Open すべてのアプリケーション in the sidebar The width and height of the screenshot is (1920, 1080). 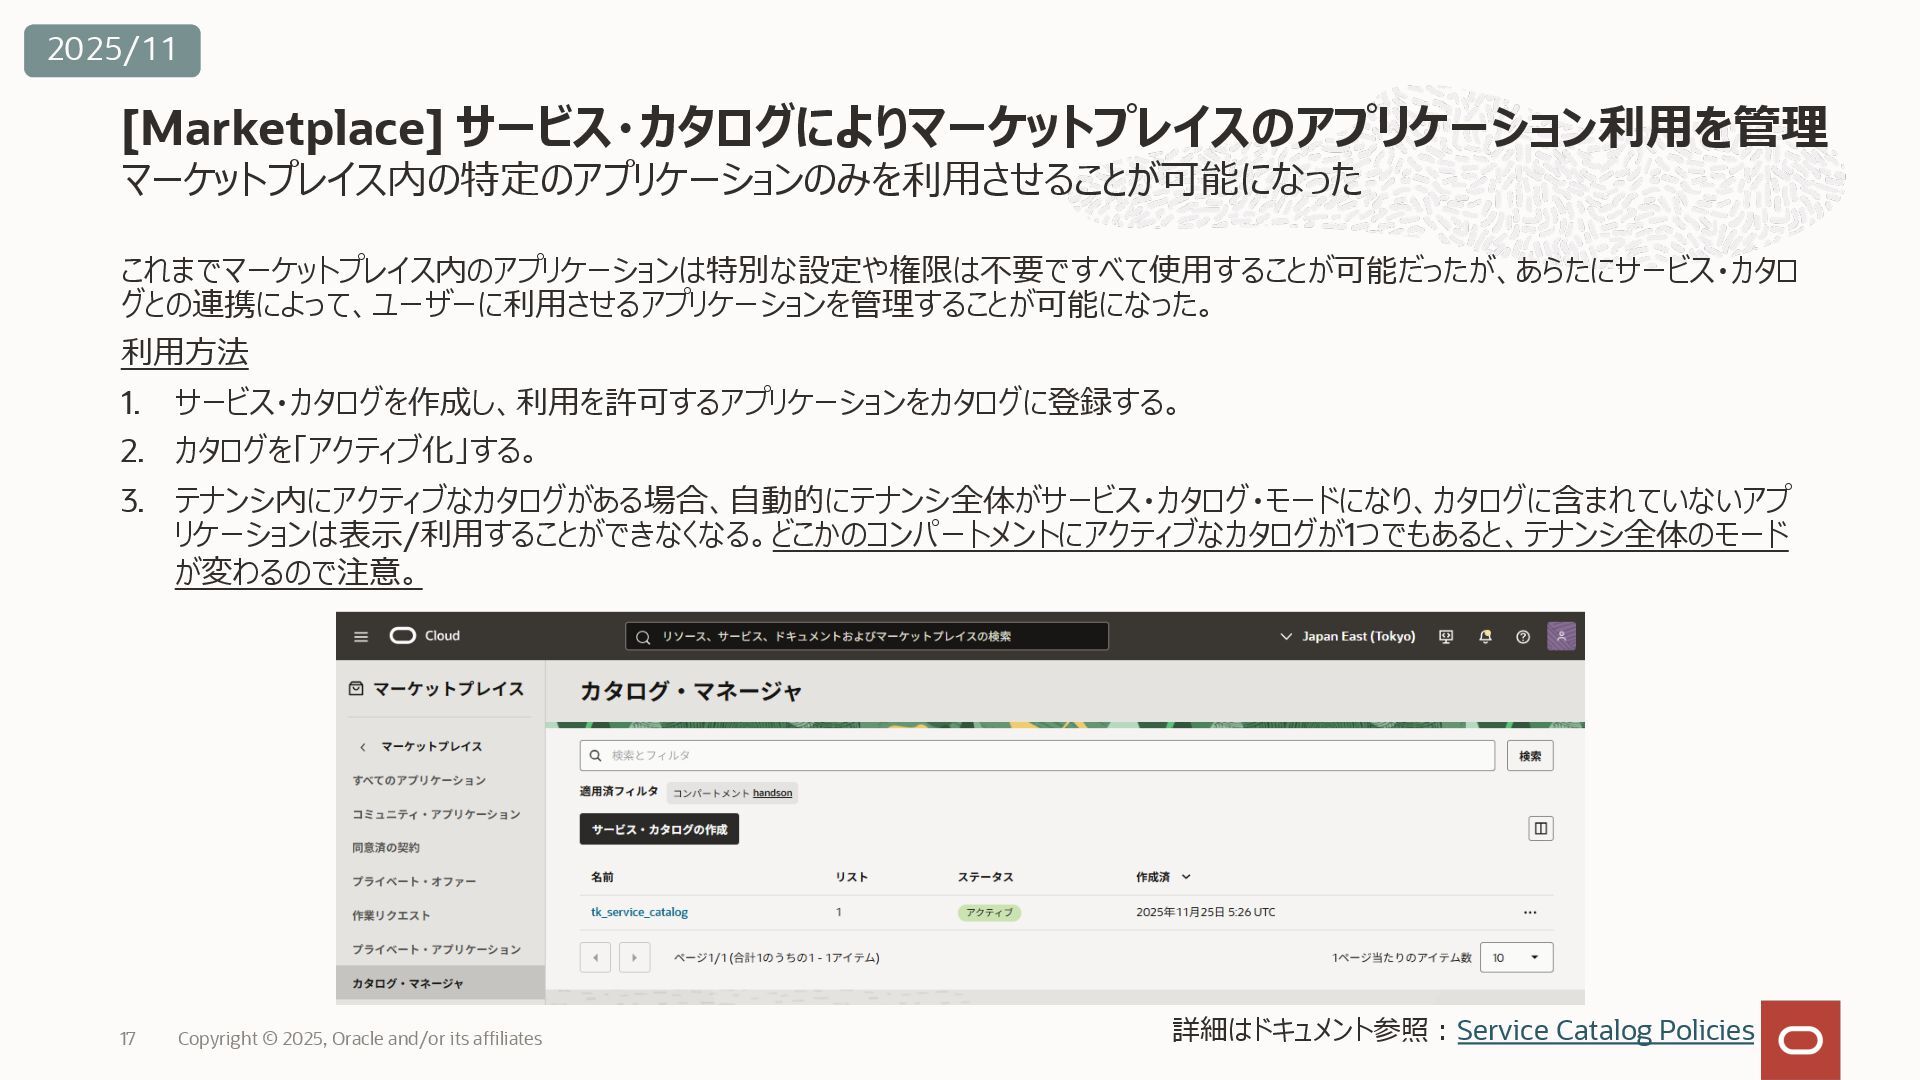pos(419,780)
